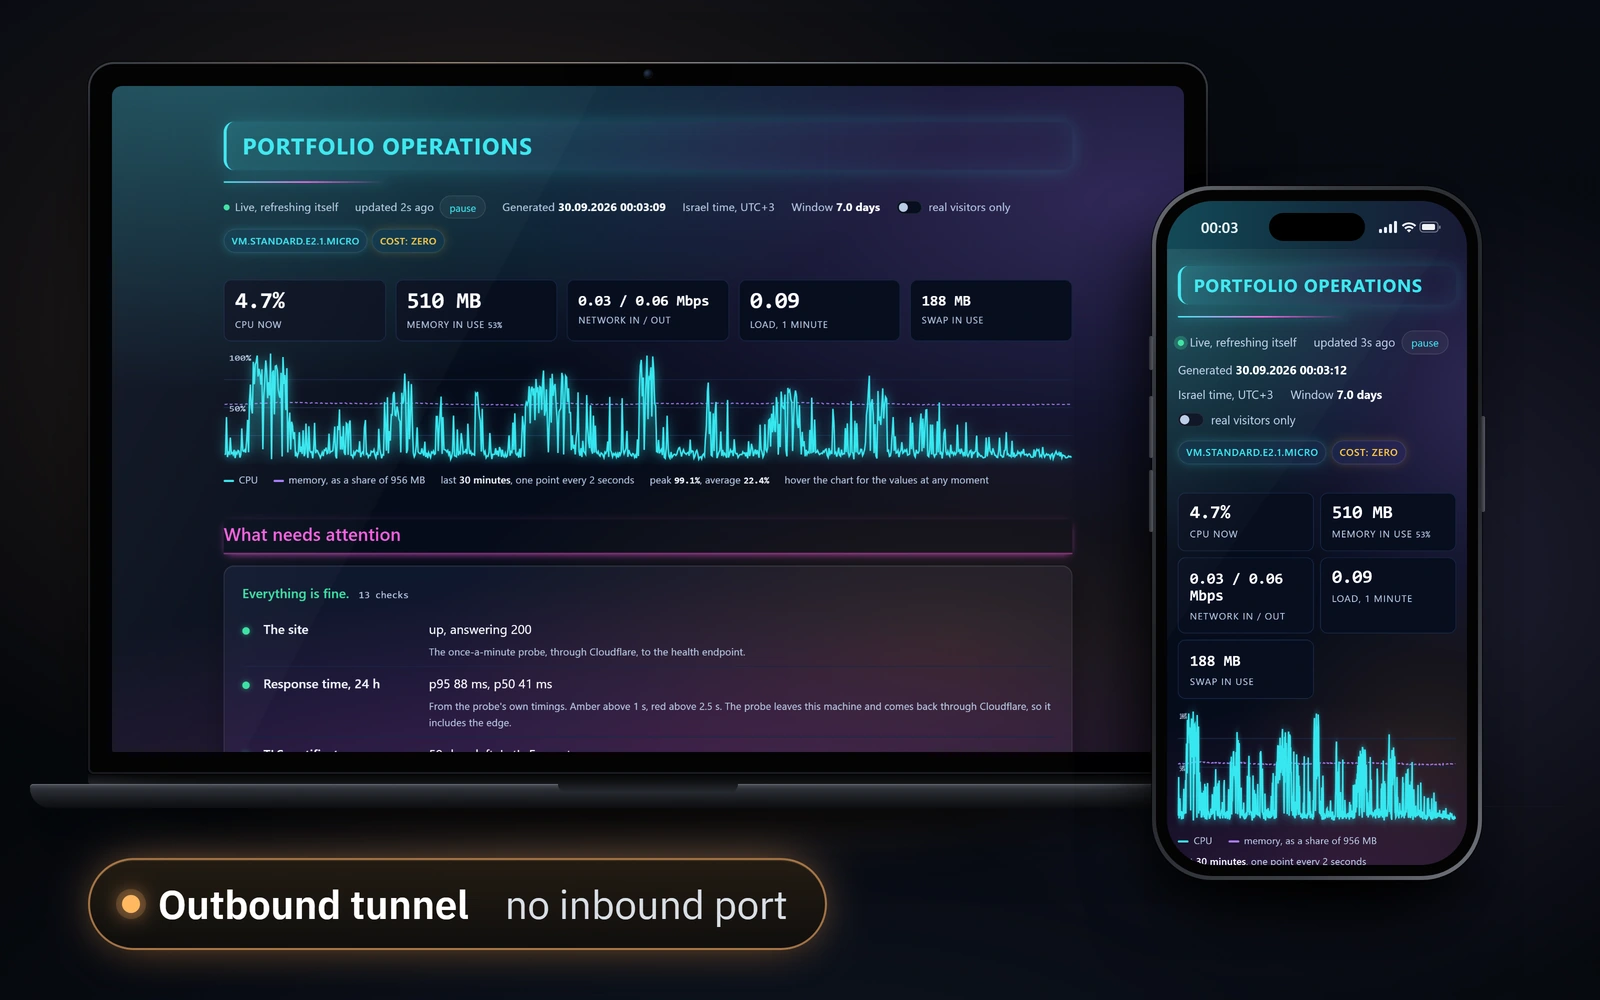This screenshot has height=1000, width=1600.
Task: Click peak 99.1%, average 22.4% text
Action: (x=709, y=481)
